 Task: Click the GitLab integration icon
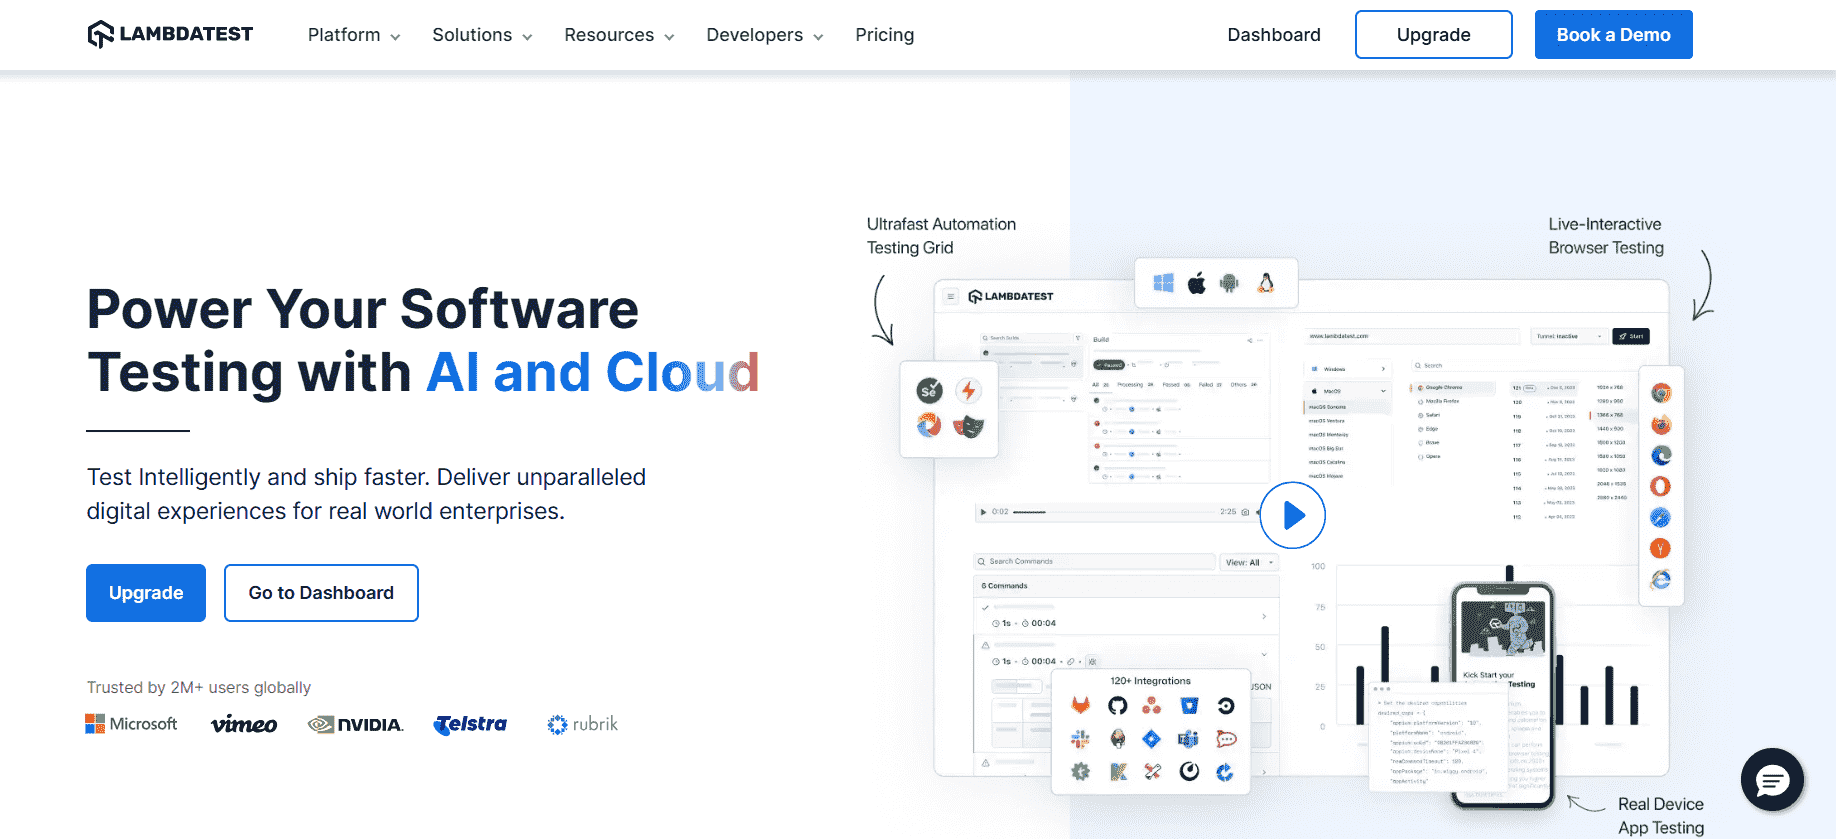pyautogui.click(x=1081, y=706)
